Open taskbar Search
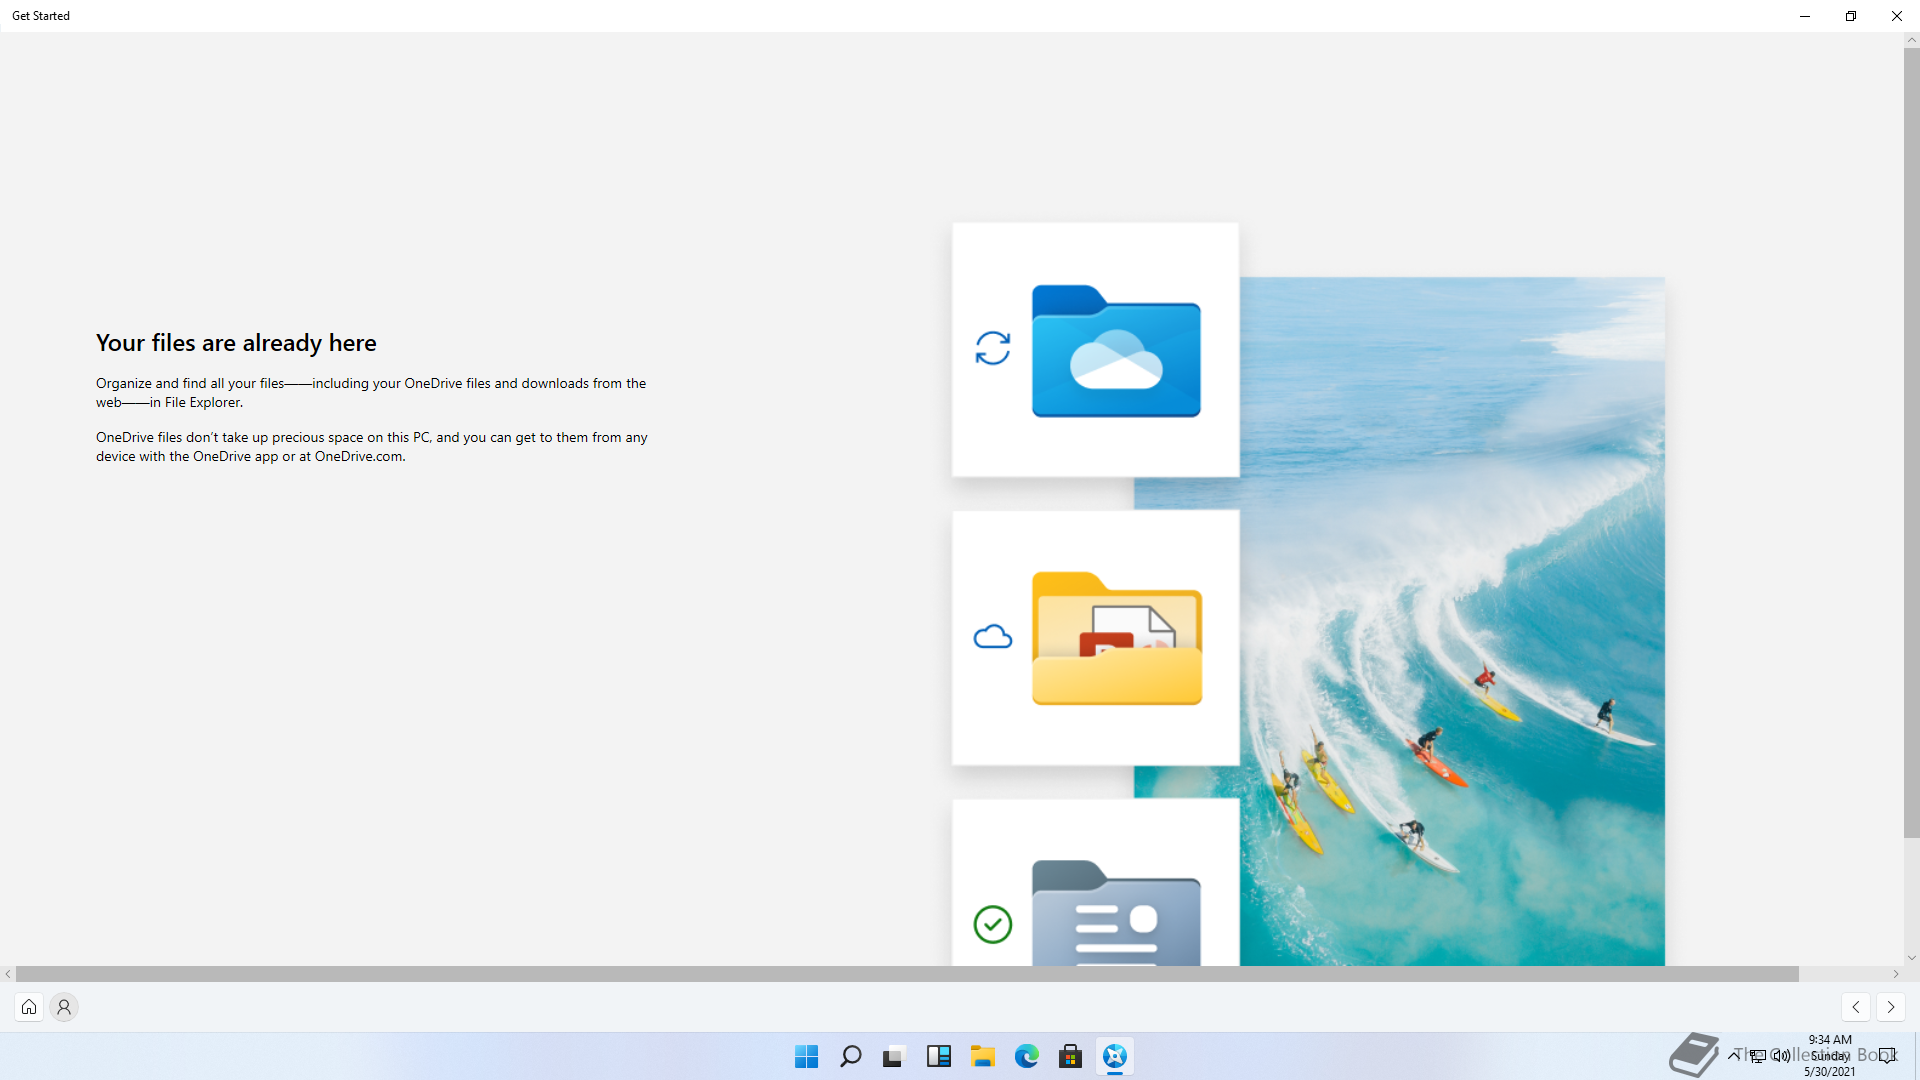 pyautogui.click(x=851, y=1056)
